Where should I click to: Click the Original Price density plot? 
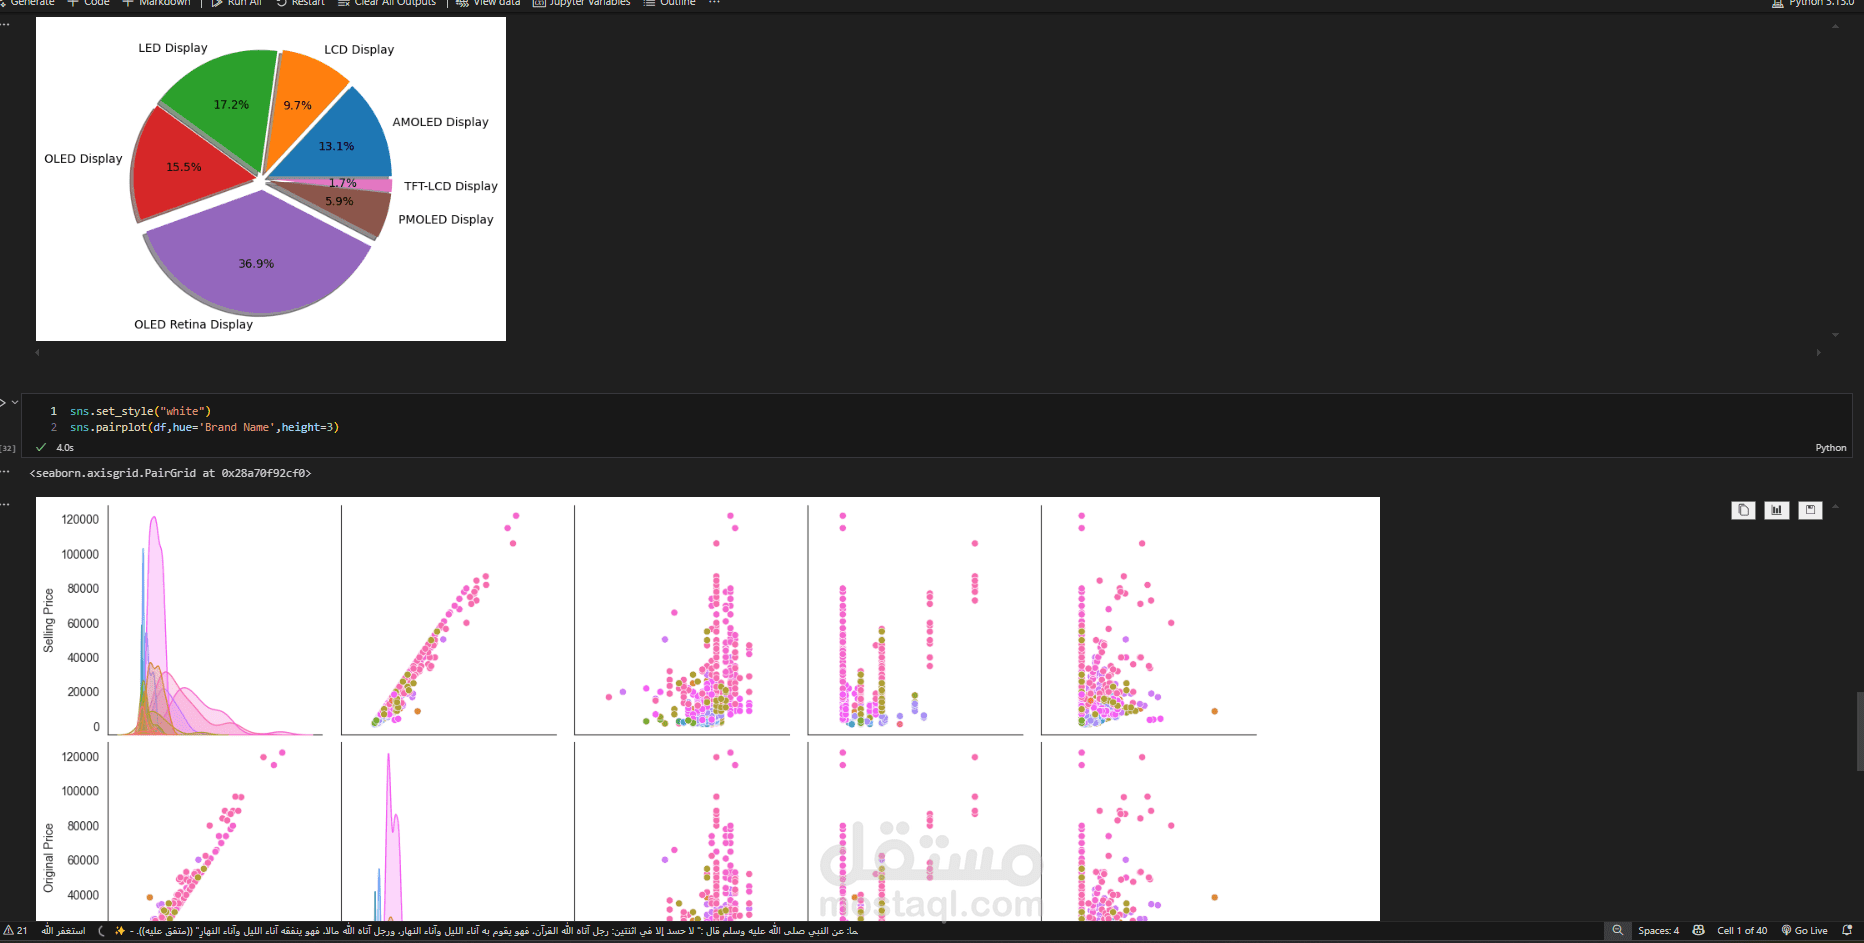(x=449, y=832)
